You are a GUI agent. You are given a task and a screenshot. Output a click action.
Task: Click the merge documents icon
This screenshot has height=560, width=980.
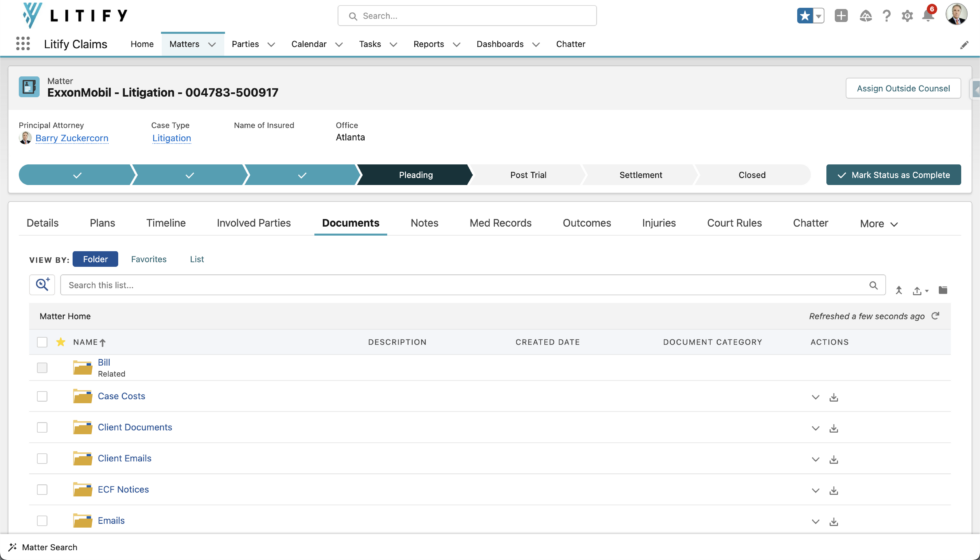pyautogui.click(x=899, y=290)
